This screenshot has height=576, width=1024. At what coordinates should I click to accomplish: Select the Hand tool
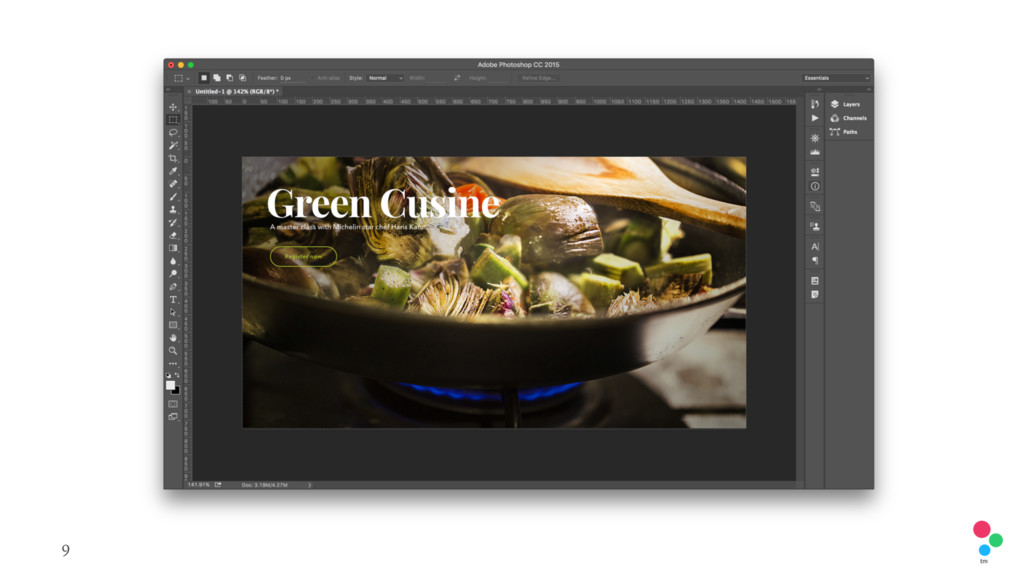173,338
